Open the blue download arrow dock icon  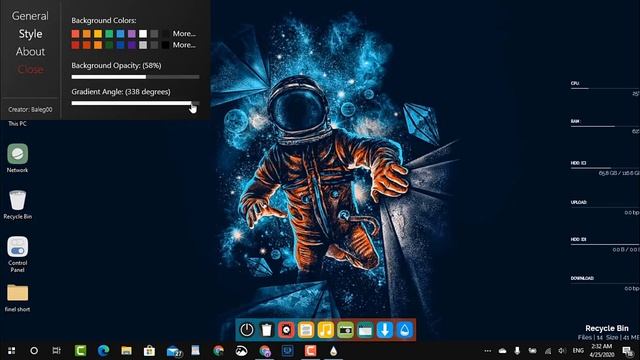[384, 330]
